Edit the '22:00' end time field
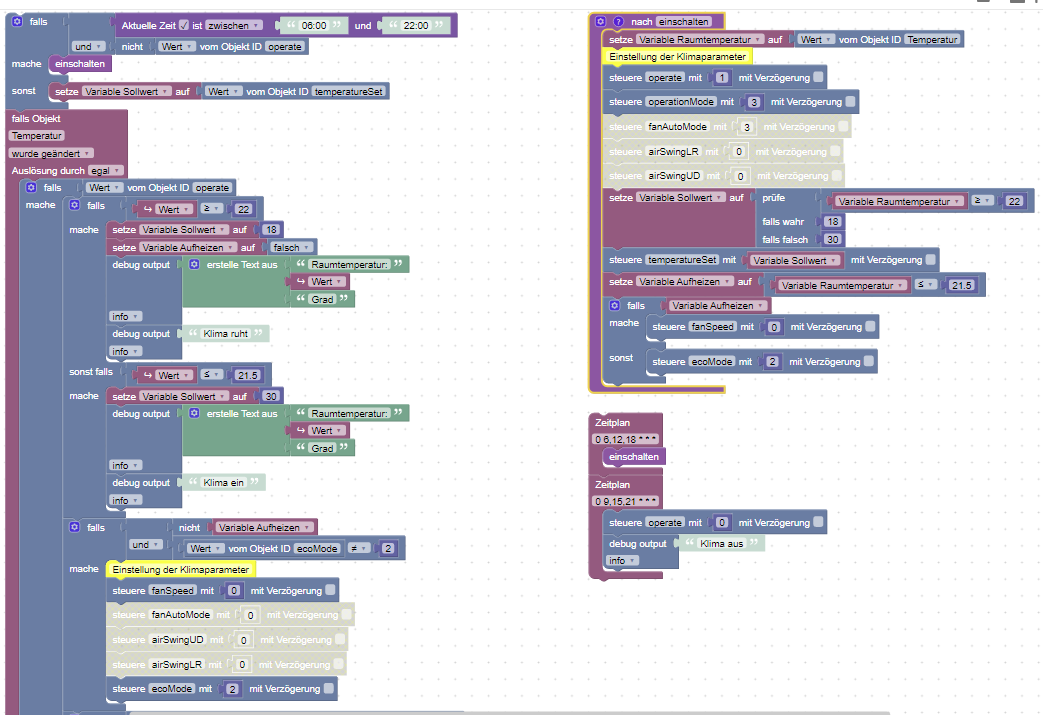This screenshot has width=1043, height=715. [416, 25]
